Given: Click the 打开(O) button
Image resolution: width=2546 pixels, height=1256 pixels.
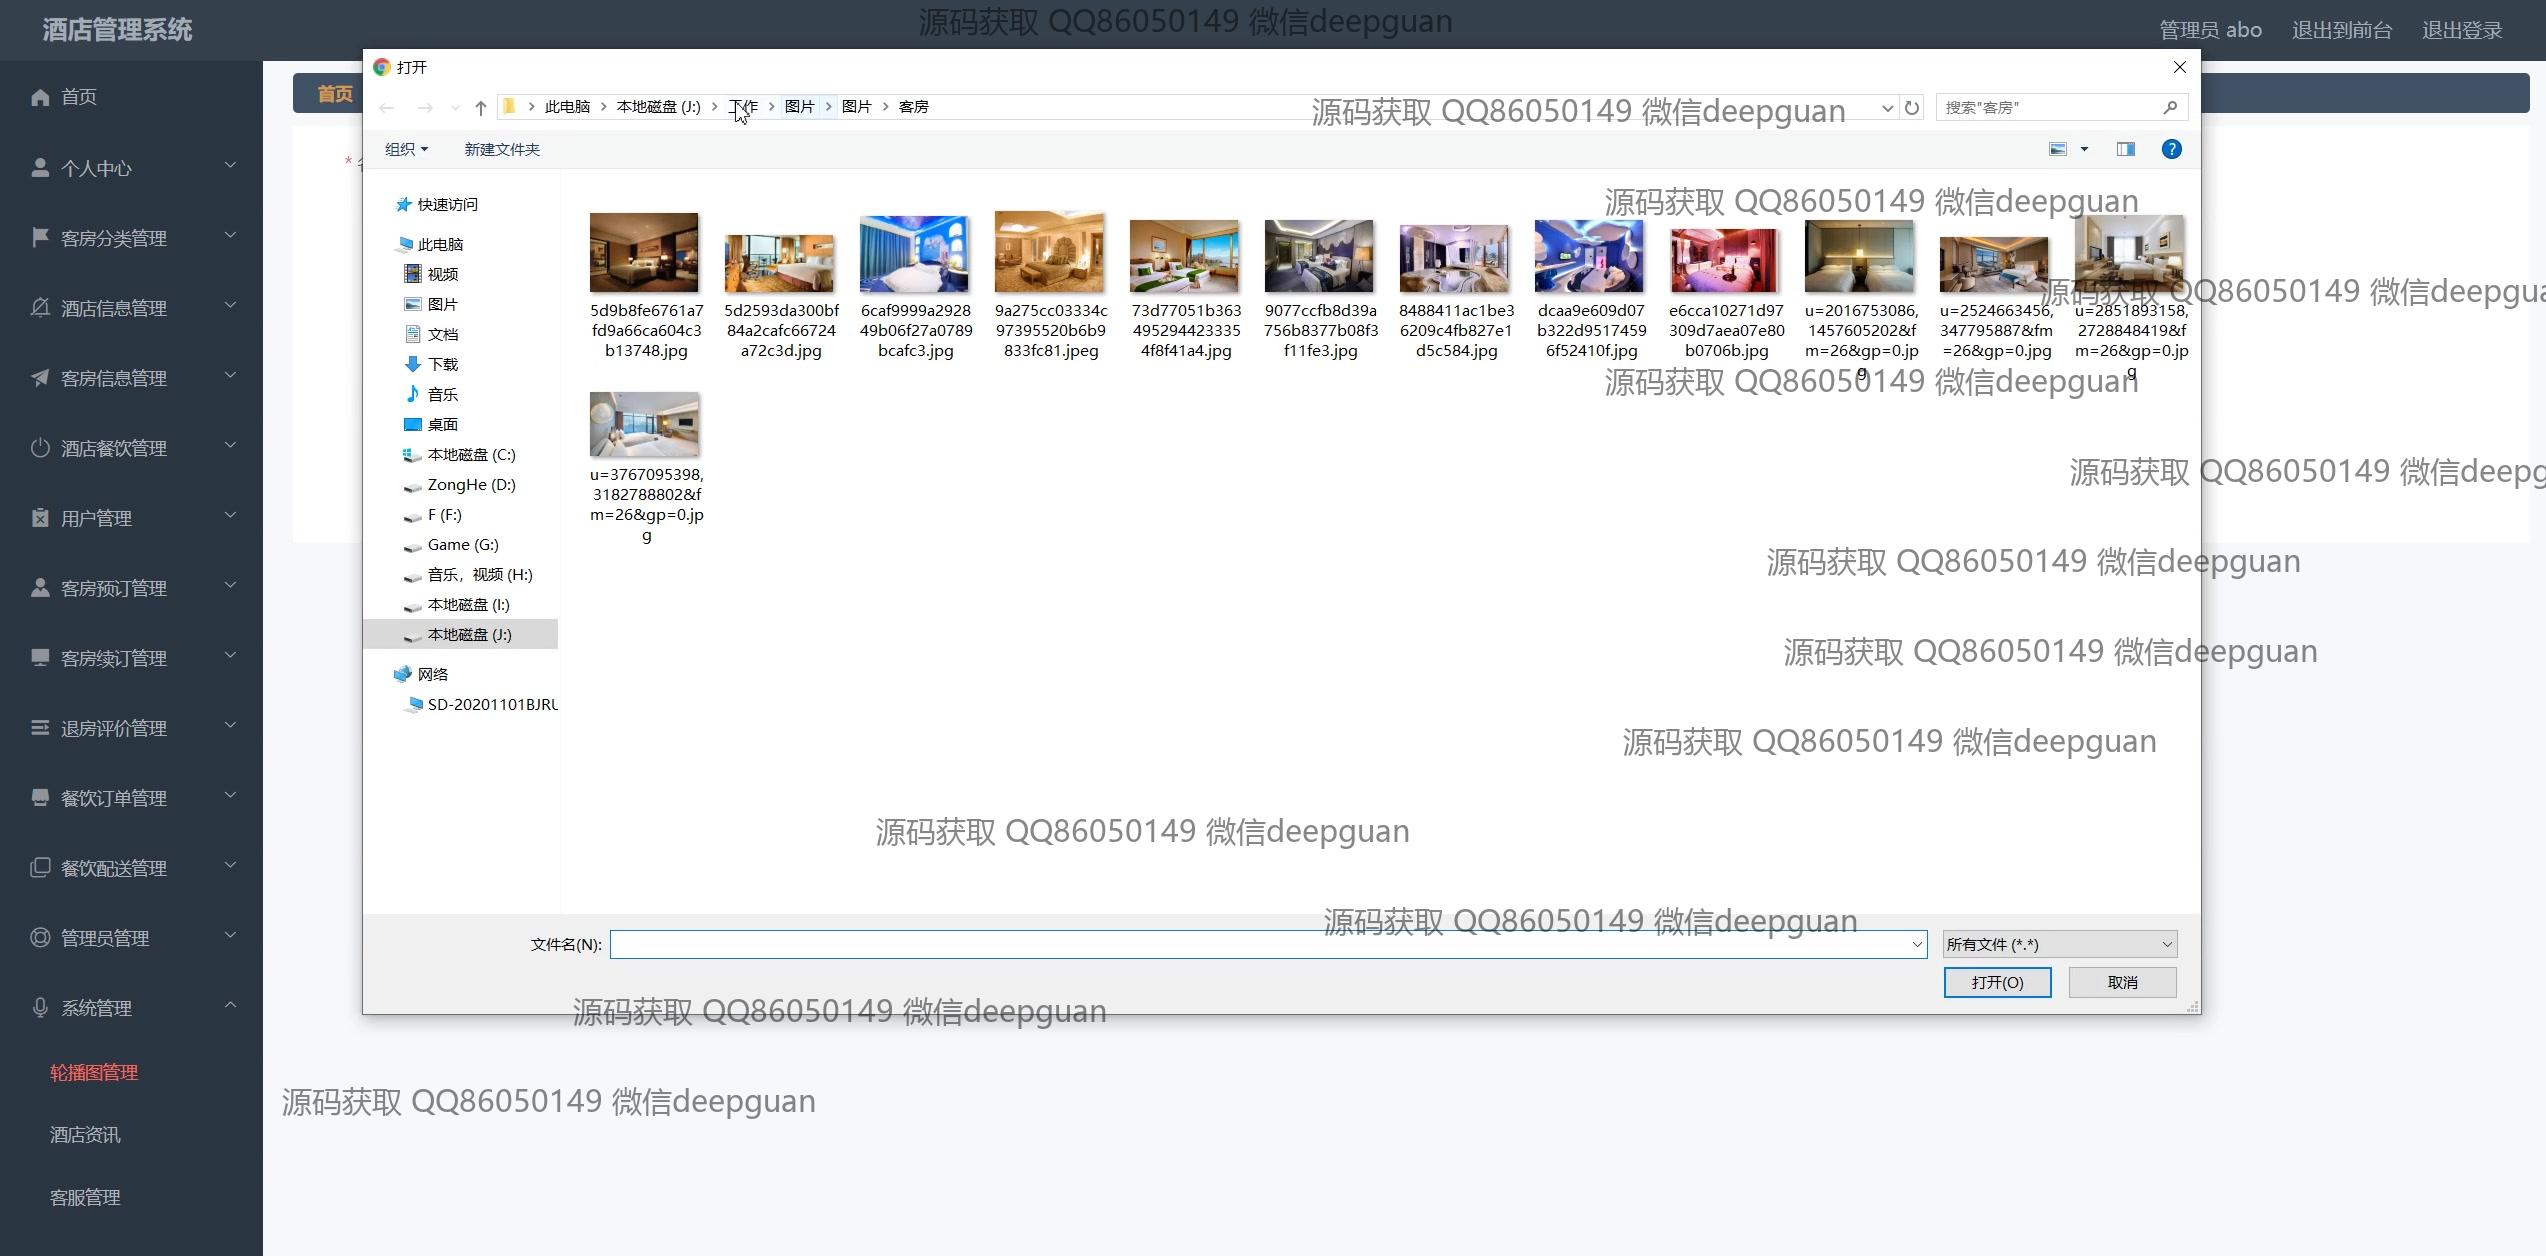Looking at the screenshot, I should pyautogui.click(x=1997, y=982).
